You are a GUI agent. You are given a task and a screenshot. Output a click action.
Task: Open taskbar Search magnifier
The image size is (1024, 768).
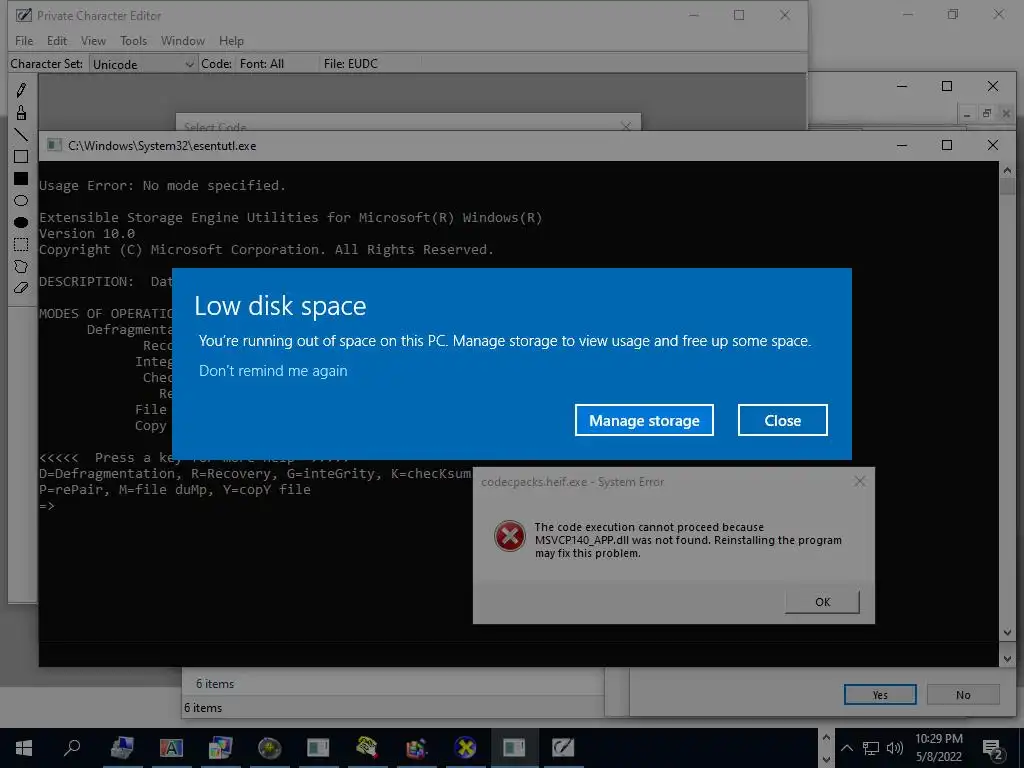click(x=72, y=748)
